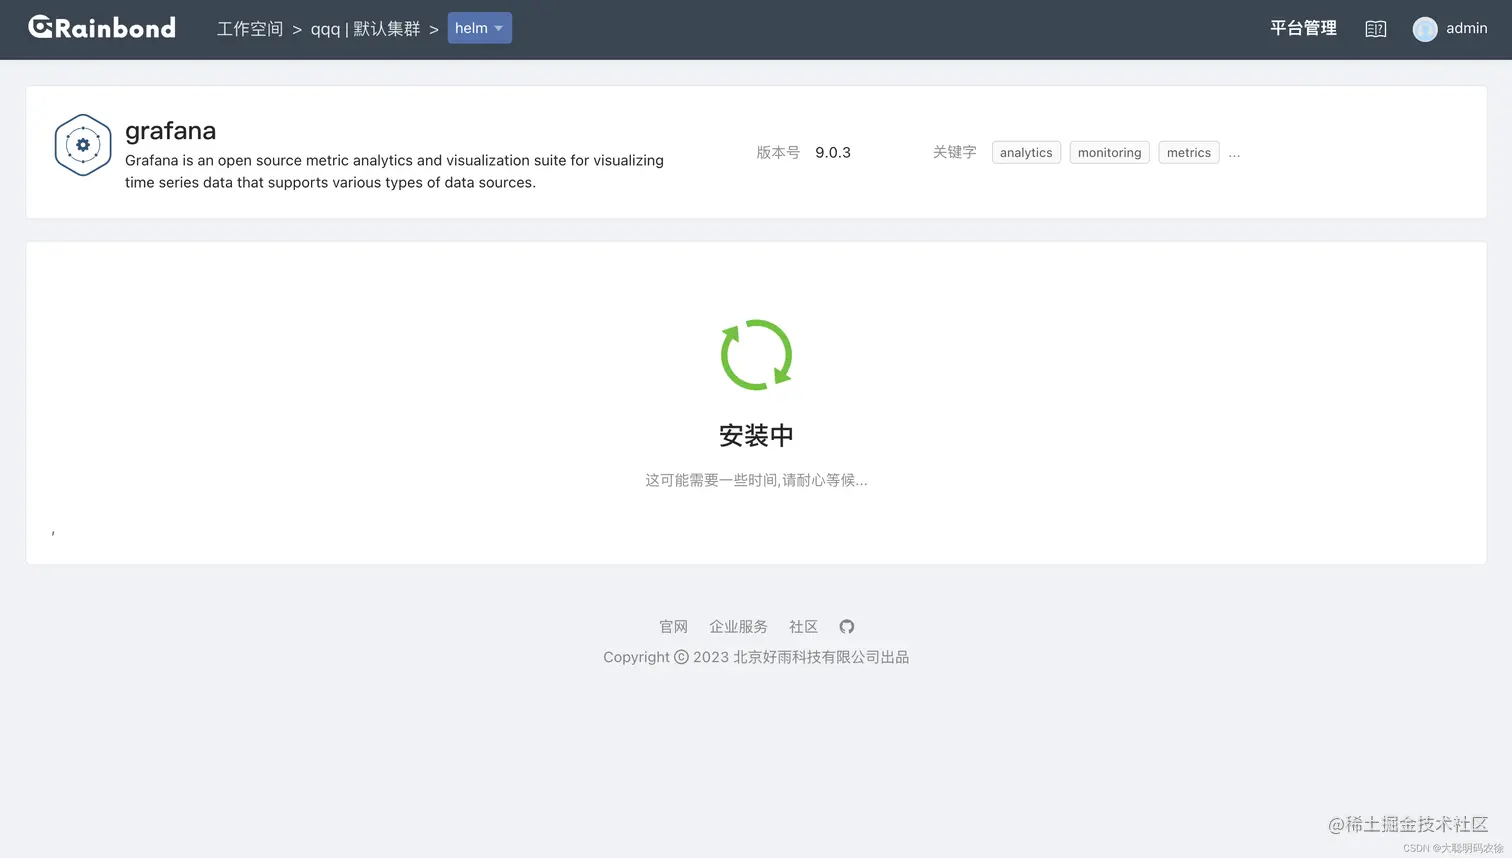1512x858 pixels.
Task: Expand the helm dropdown
Action: click(x=479, y=28)
